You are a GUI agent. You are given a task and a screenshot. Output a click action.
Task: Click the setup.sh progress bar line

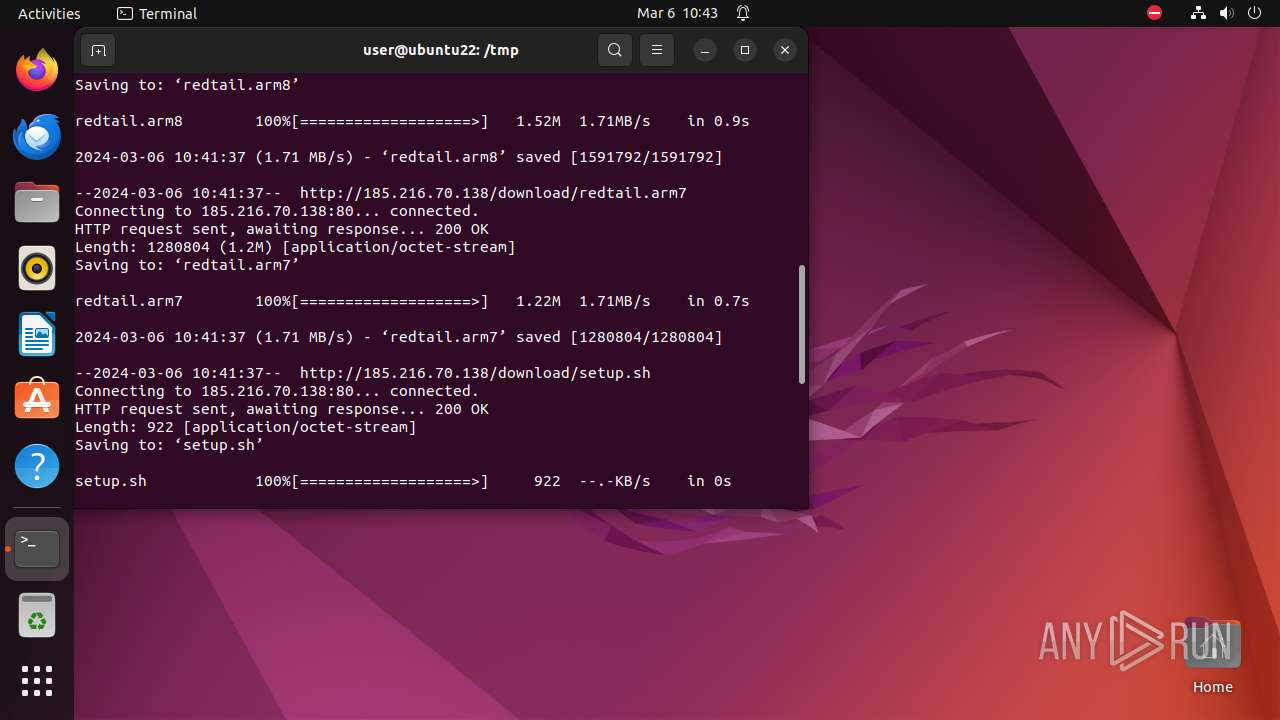[x=403, y=481]
